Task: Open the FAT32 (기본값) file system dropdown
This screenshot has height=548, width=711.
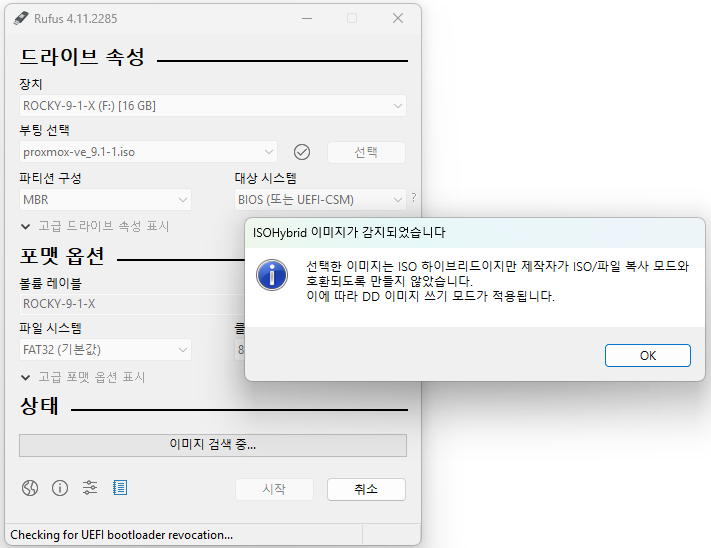Action: pos(105,350)
